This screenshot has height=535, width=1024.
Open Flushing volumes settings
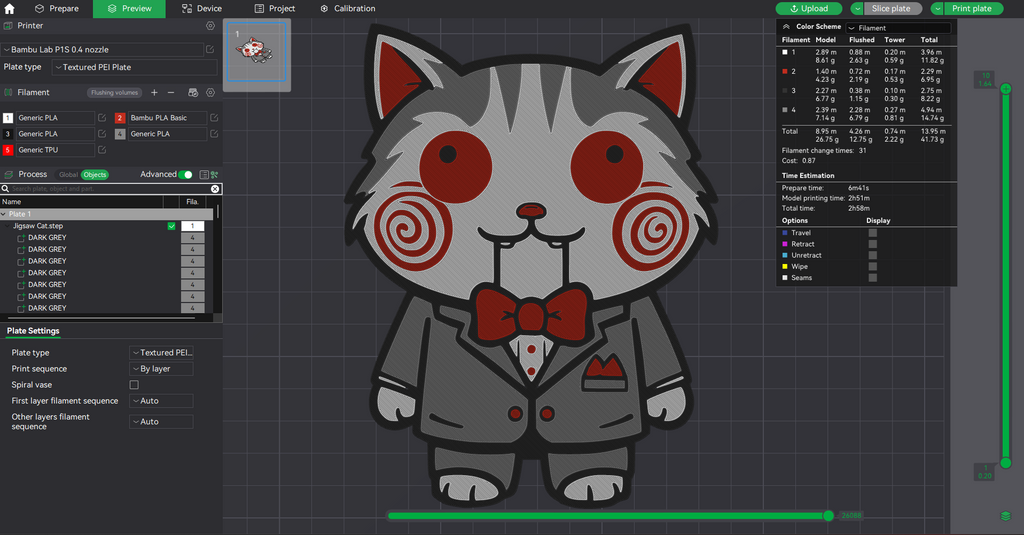tap(114, 93)
